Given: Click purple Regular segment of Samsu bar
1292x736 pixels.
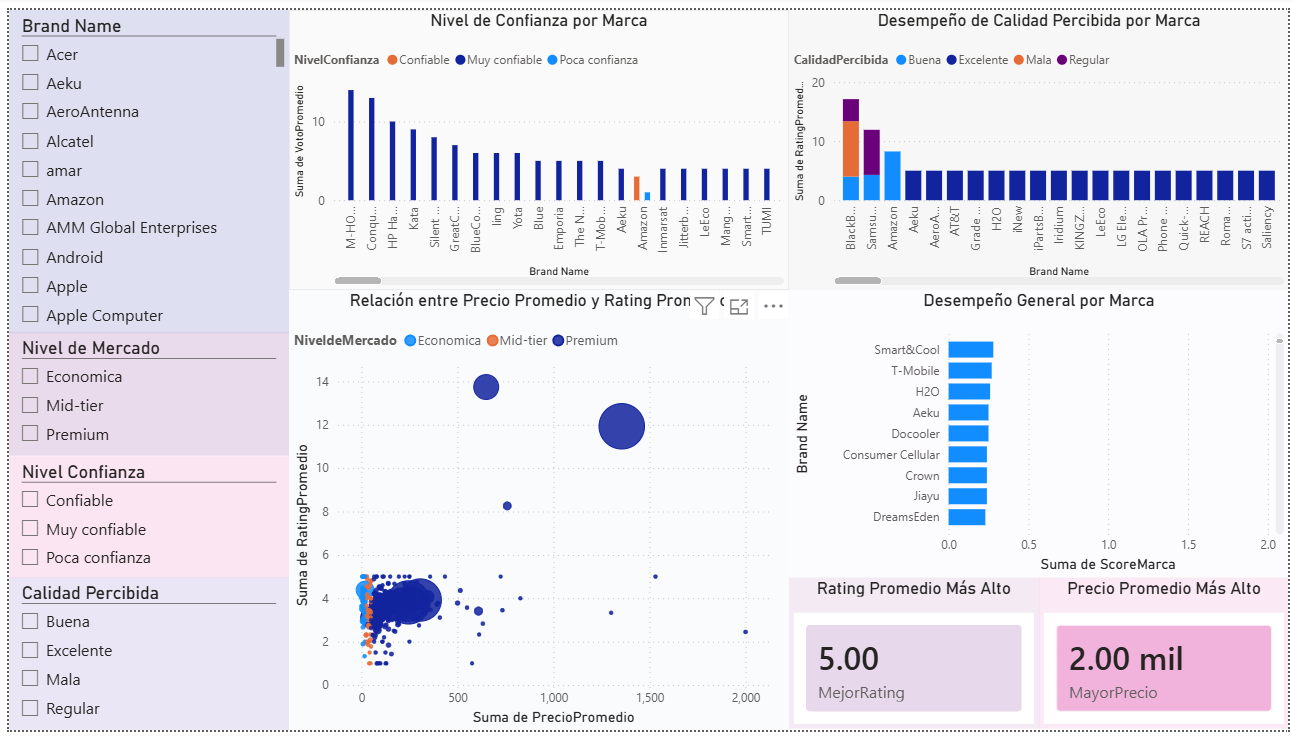Looking at the screenshot, I should point(872,152).
